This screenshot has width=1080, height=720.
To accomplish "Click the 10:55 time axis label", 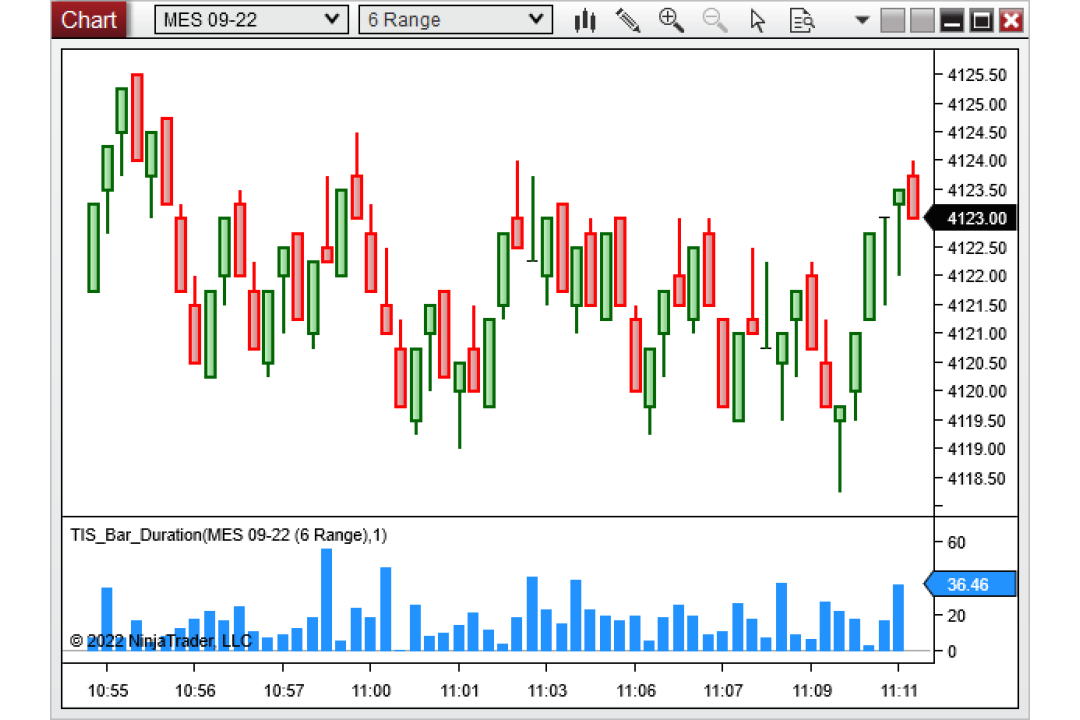I will point(108,690).
